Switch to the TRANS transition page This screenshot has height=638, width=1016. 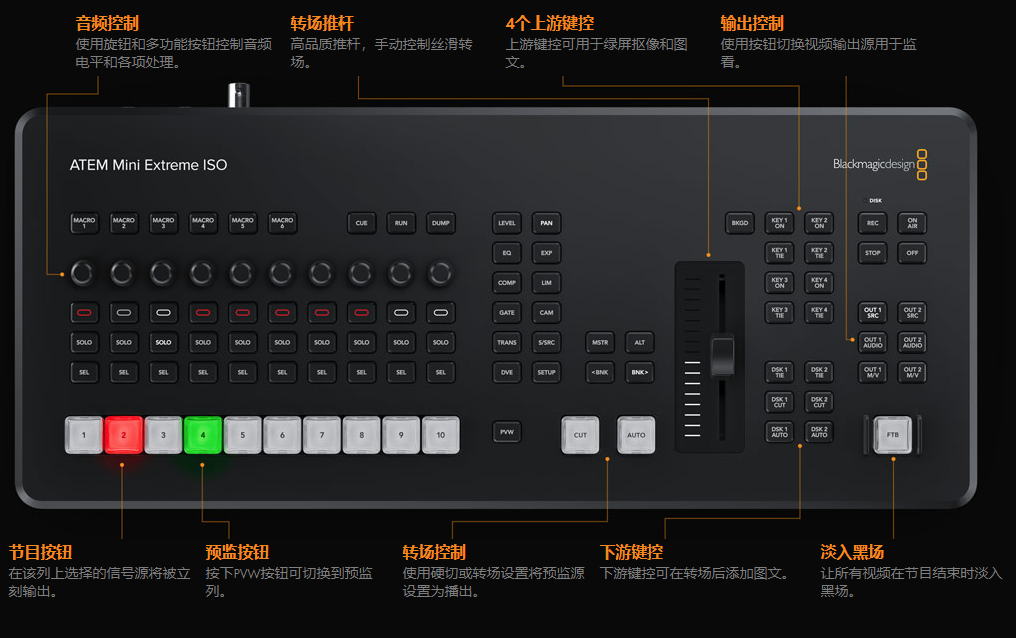(506, 342)
